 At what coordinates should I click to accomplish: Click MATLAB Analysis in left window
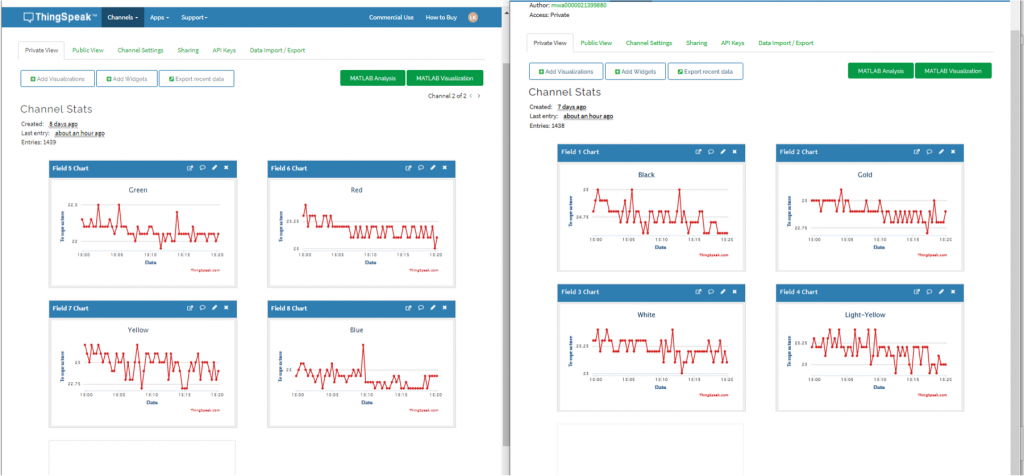coord(372,78)
